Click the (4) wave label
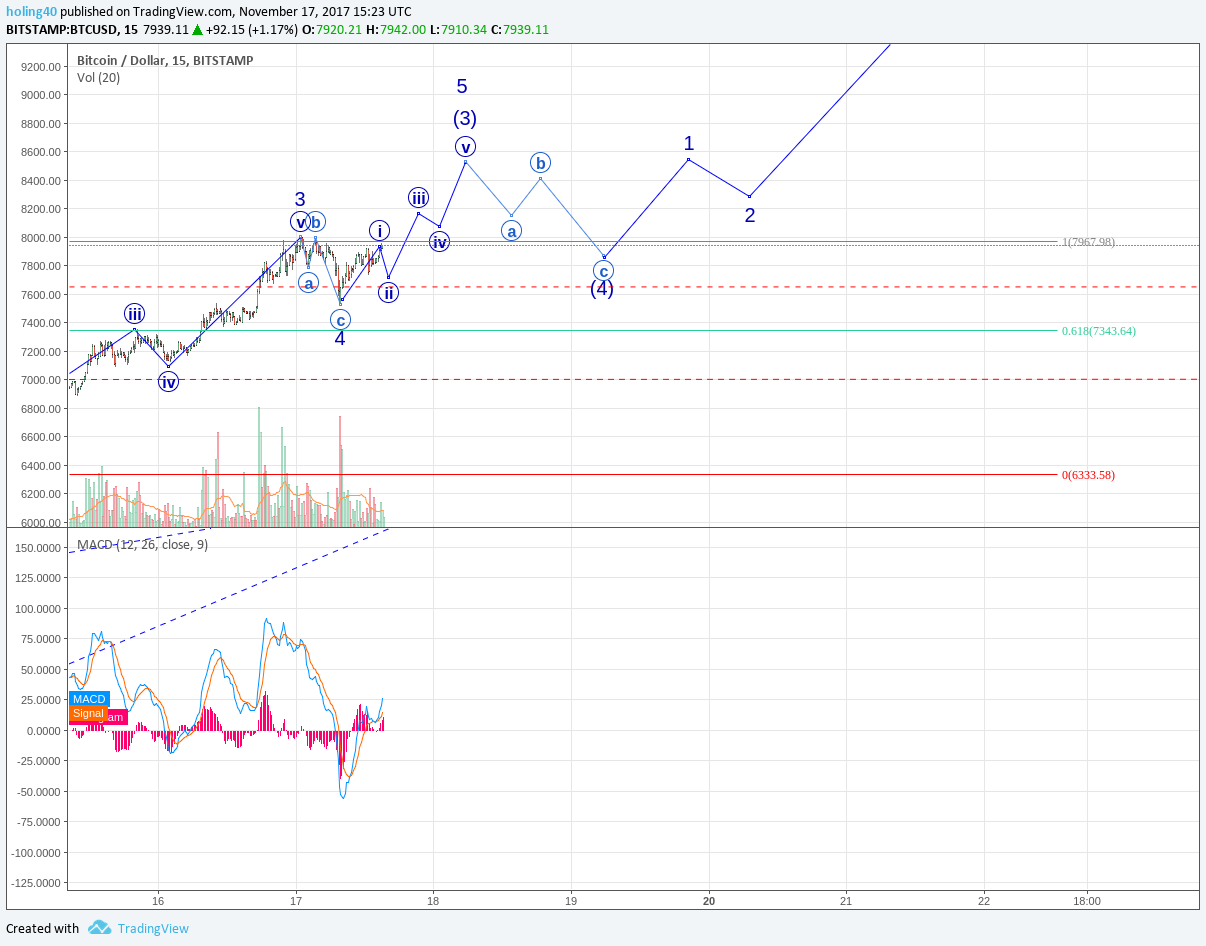This screenshot has width=1206, height=946. pos(601,289)
